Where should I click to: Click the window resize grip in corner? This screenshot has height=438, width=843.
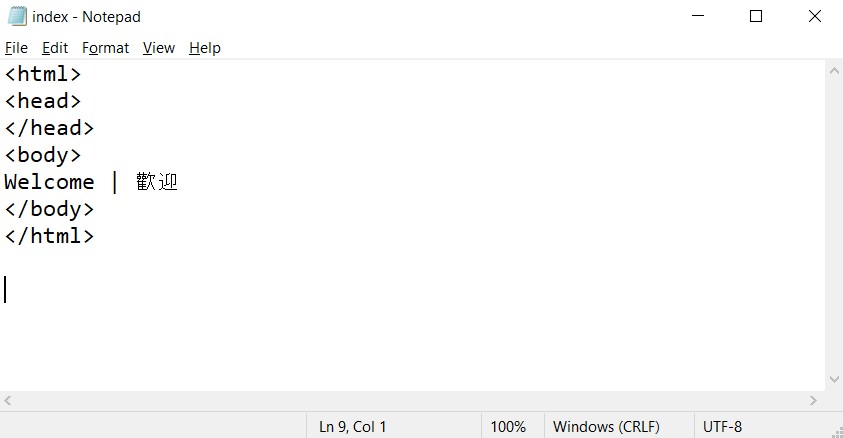point(837,432)
